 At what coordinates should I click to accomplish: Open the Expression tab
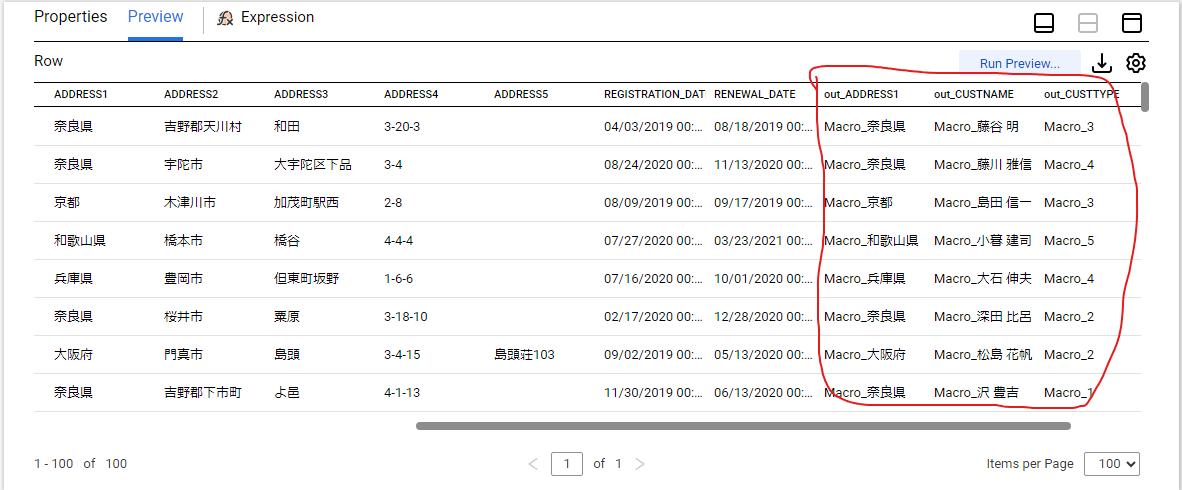[x=277, y=17]
